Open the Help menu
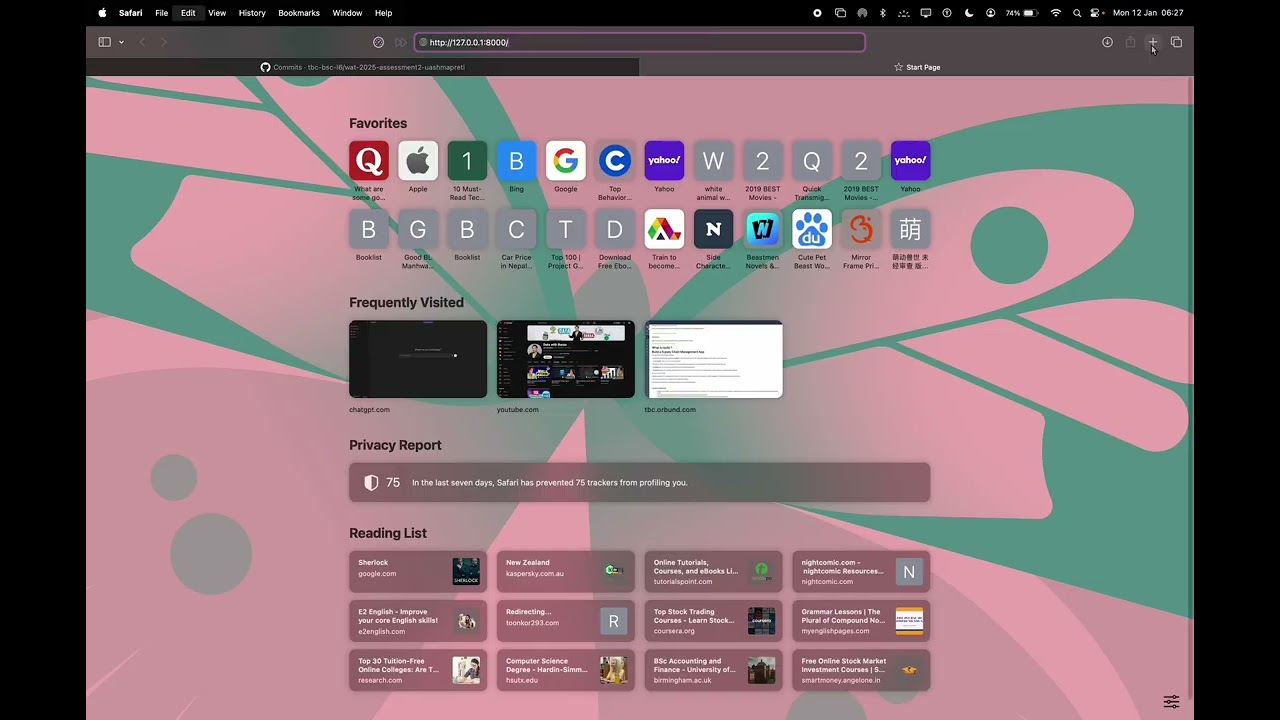This screenshot has width=1280, height=720. pos(383,13)
